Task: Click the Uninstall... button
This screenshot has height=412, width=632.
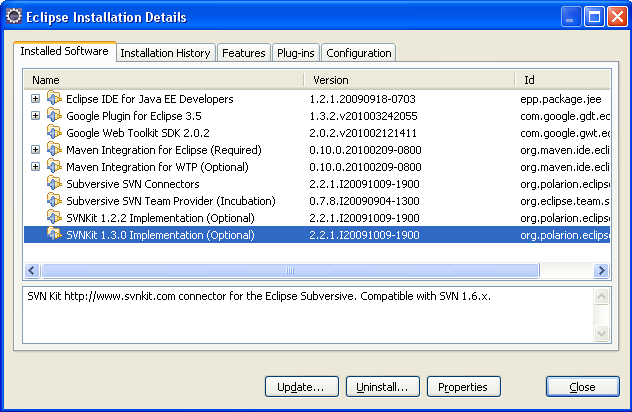Action: click(x=383, y=387)
